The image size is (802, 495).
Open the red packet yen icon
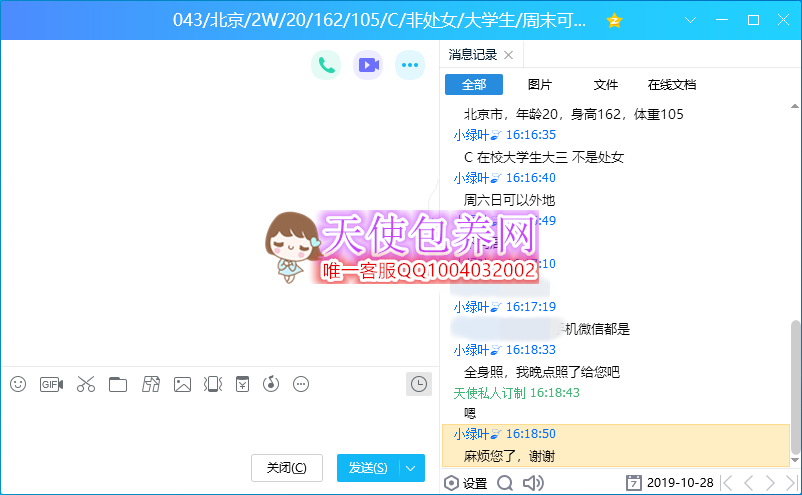click(x=242, y=384)
